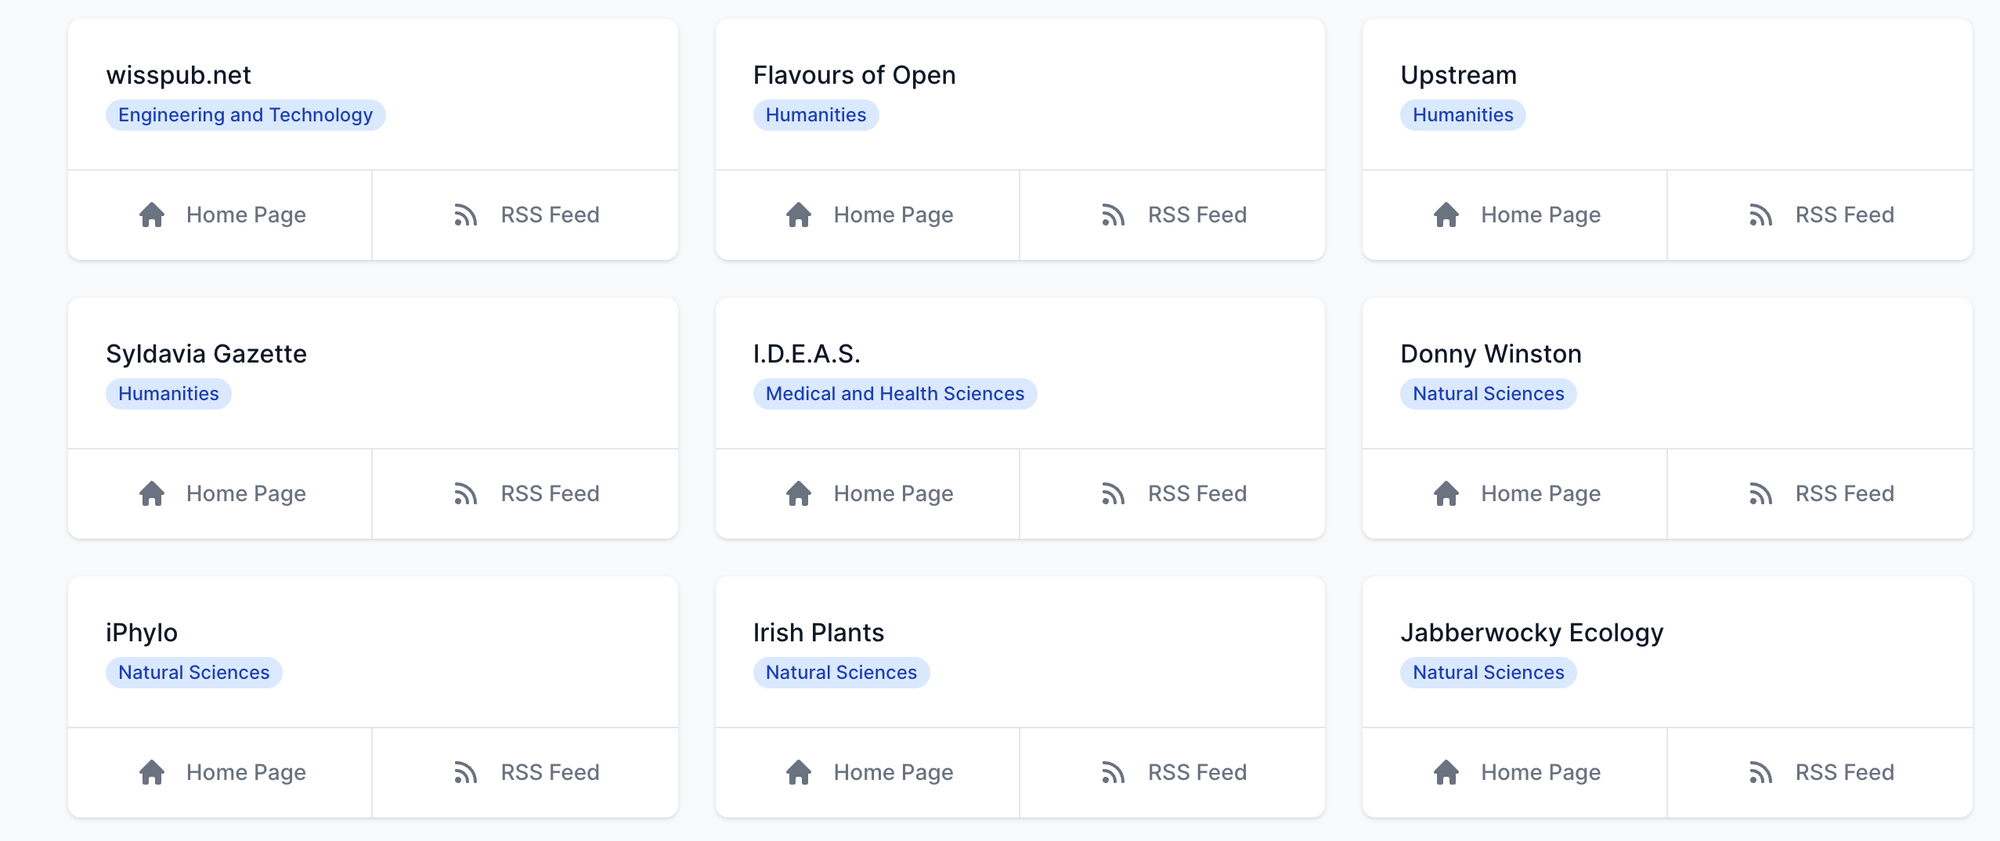Click the Medical and Health Sciences tag
Image resolution: width=2000 pixels, height=841 pixels.
pyautogui.click(x=894, y=394)
